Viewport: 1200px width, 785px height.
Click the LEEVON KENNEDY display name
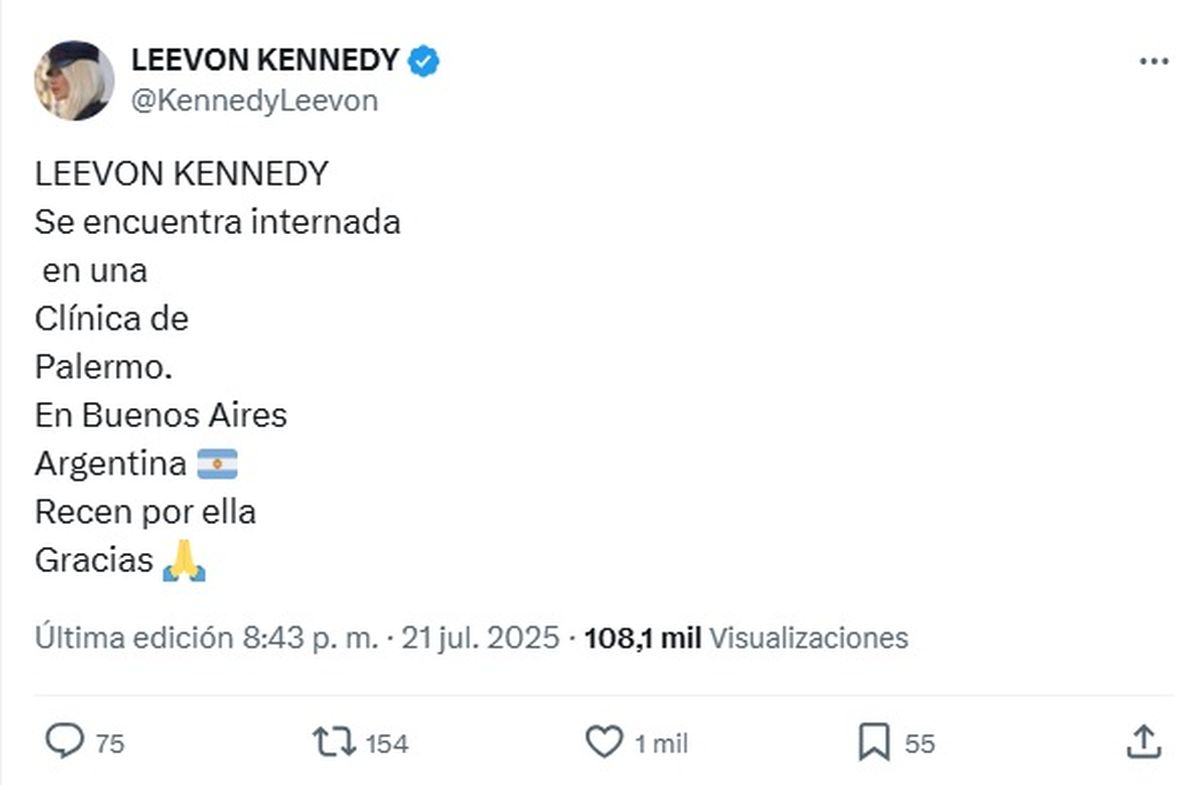coord(262,59)
